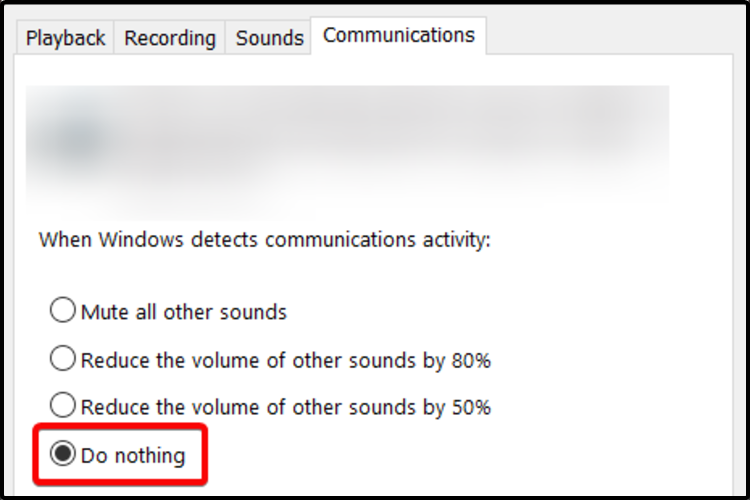Click the 'Reduce the volume of other sounds by 50%' label

click(x=286, y=408)
